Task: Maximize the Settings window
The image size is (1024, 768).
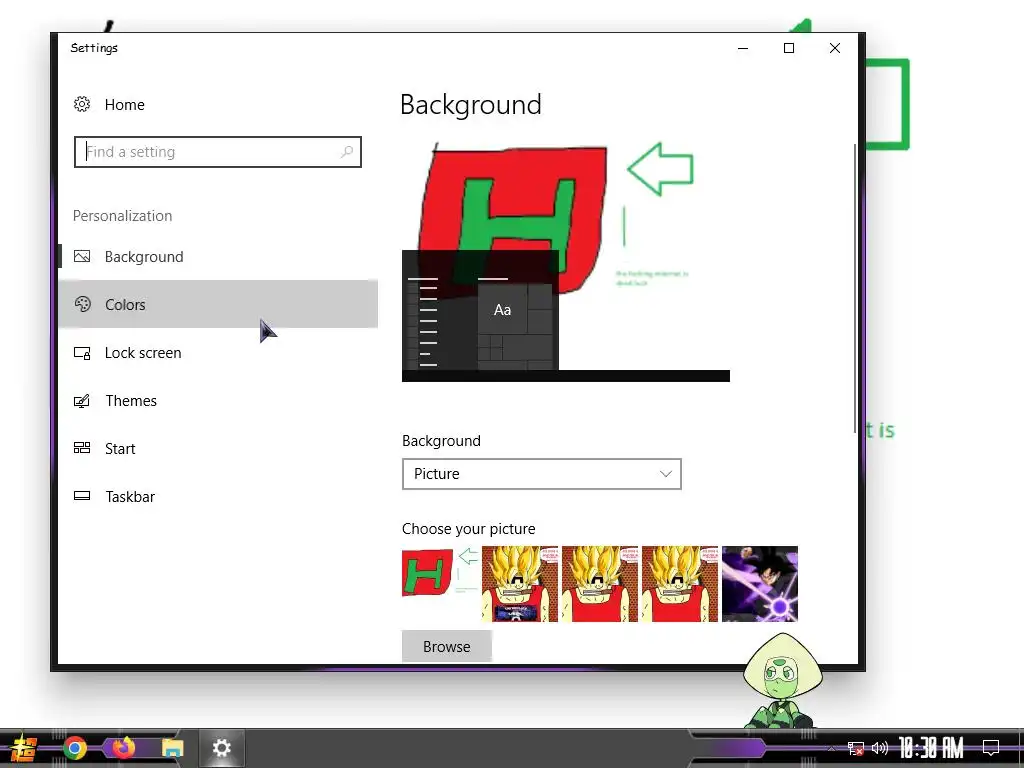Action: point(789,48)
